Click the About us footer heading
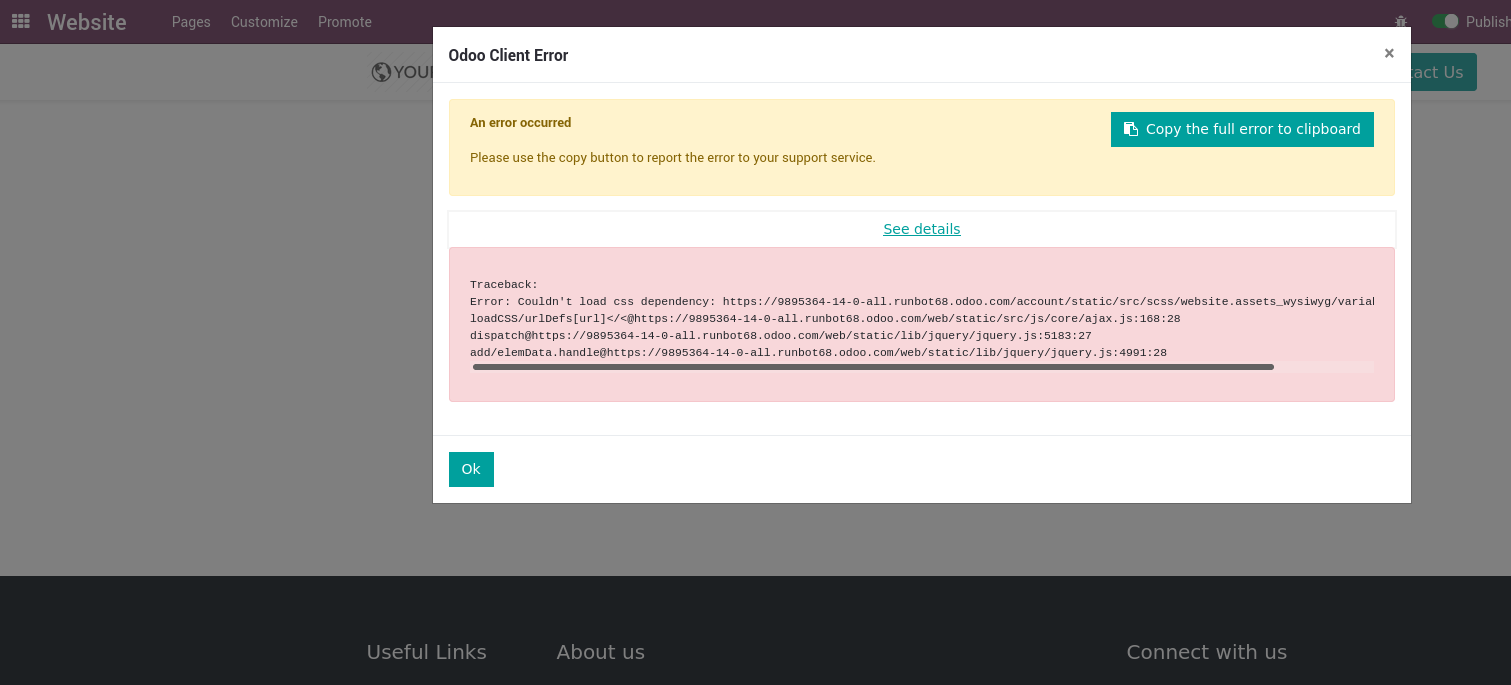 pyautogui.click(x=600, y=652)
